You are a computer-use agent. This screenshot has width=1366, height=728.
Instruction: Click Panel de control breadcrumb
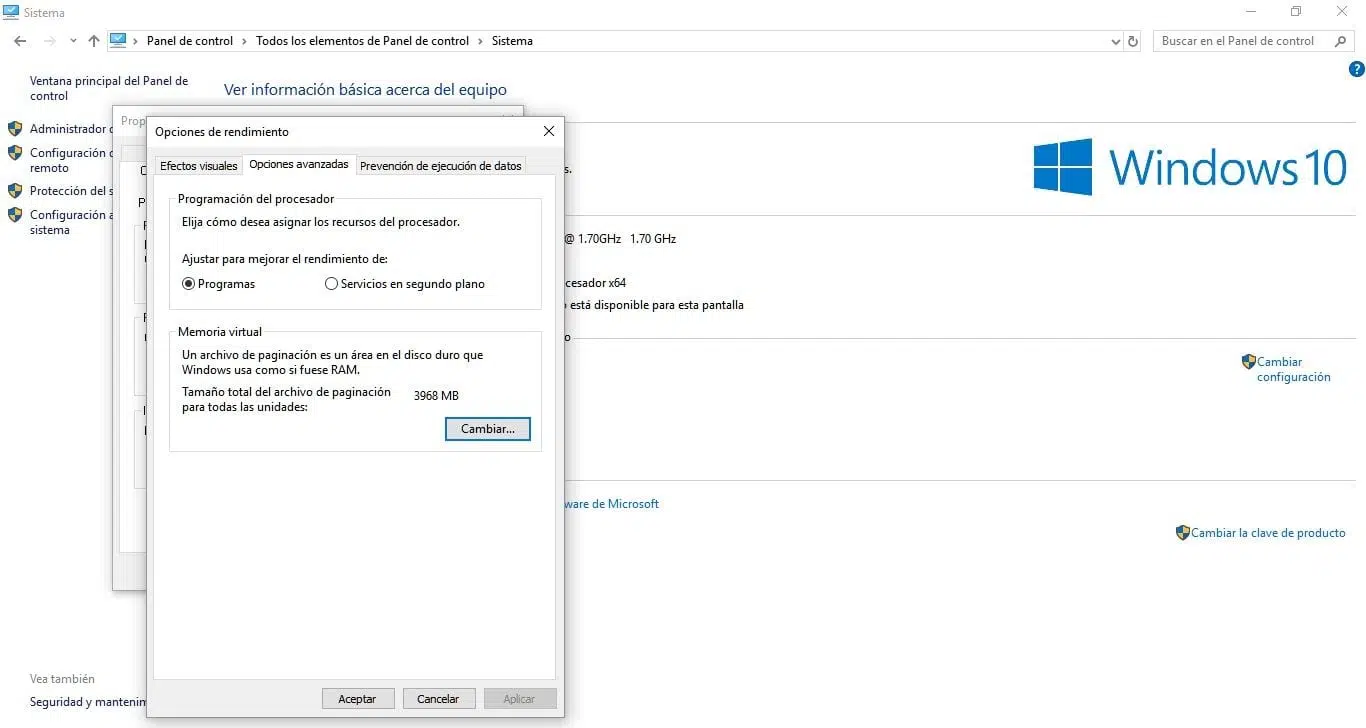[x=190, y=41]
